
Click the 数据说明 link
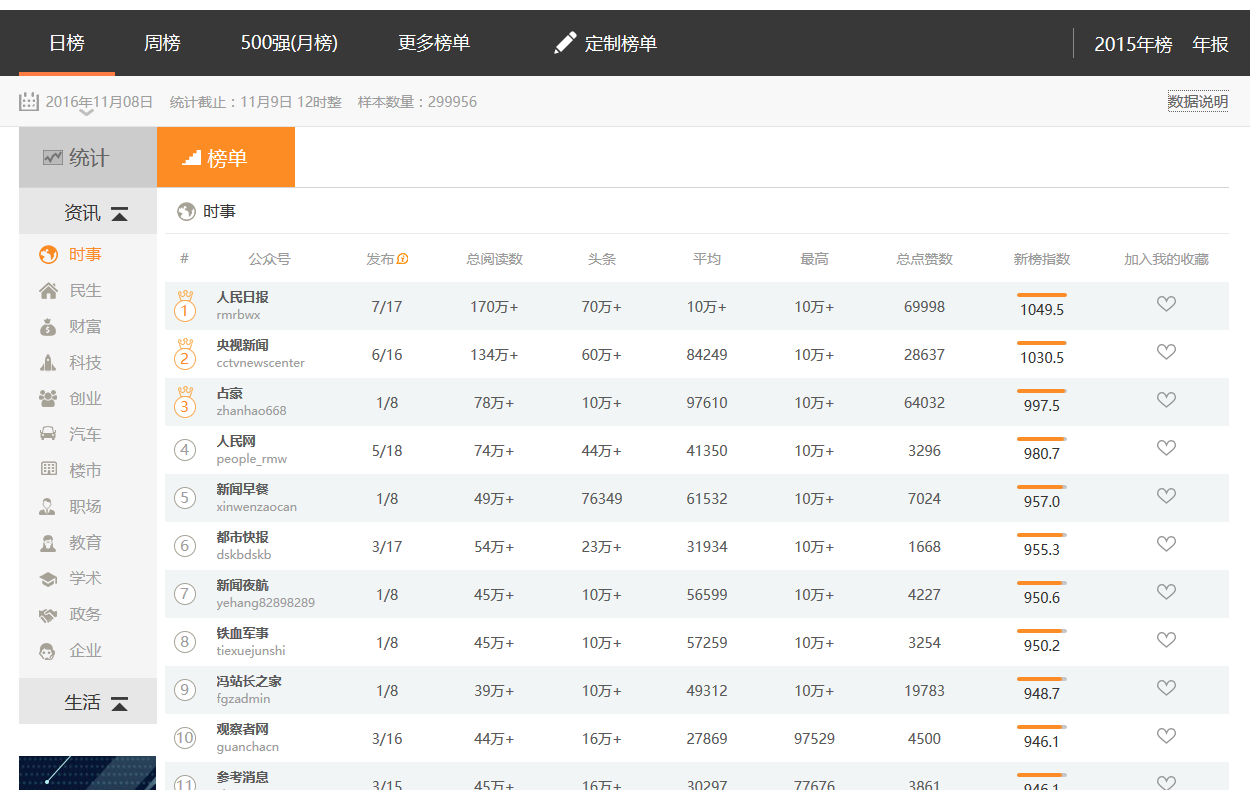click(1198, 102)
